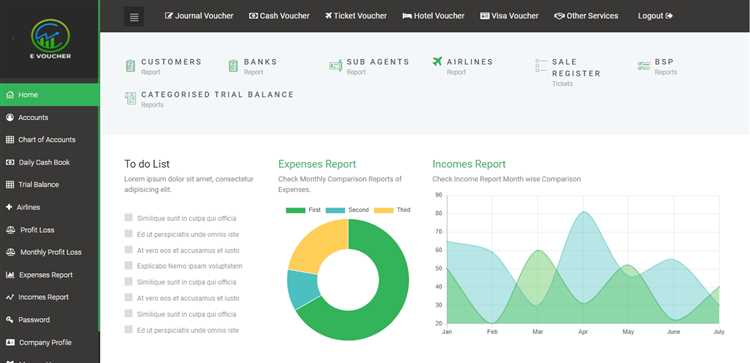The image size is (750, 363).
Task: Click the Sale Register list icon
Action: (x=541, y=66)
